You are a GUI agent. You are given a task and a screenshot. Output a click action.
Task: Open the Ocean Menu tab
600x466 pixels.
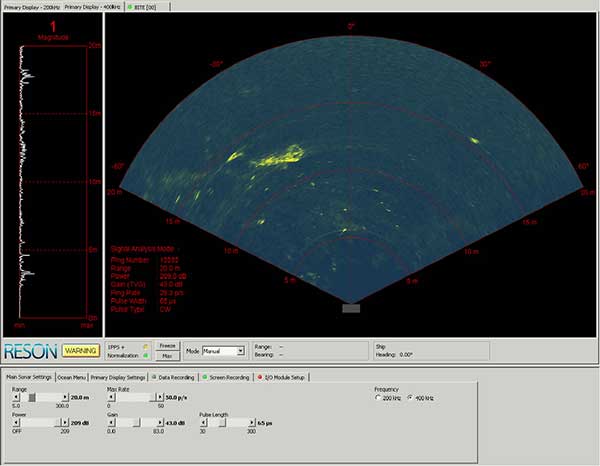coord(71,377)
